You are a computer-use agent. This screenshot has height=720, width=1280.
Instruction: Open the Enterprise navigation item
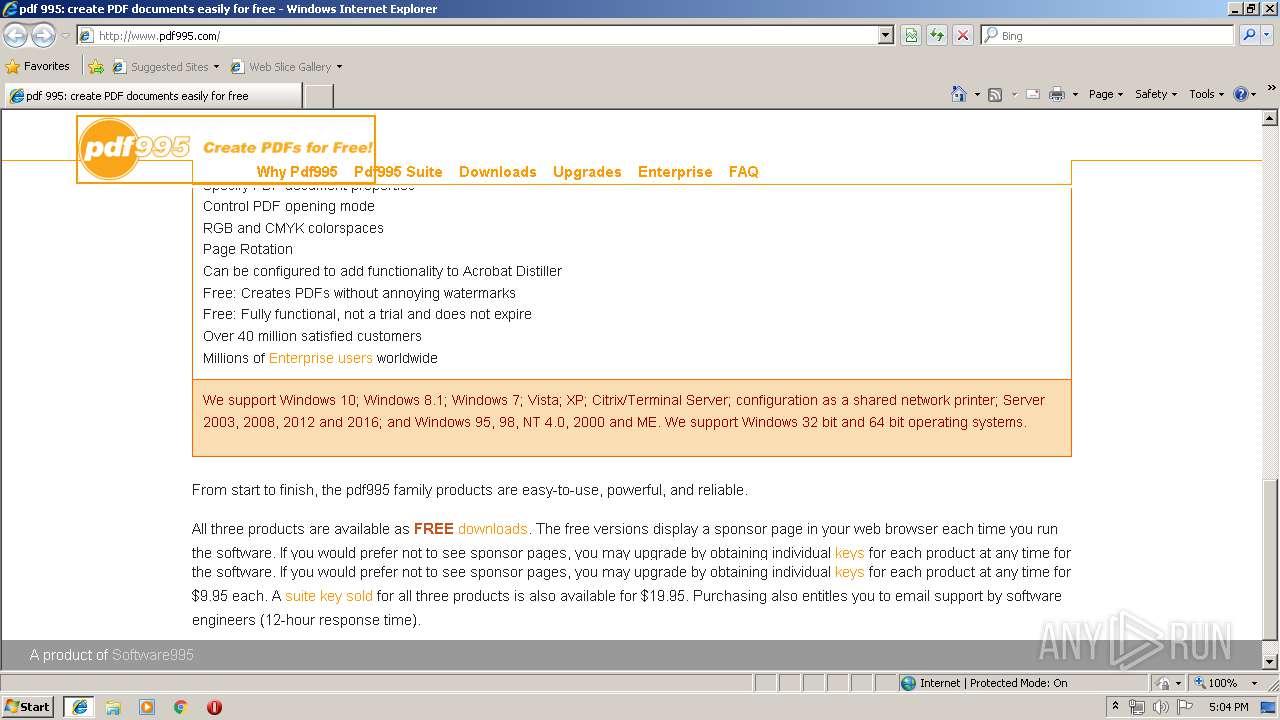(675, 172)
